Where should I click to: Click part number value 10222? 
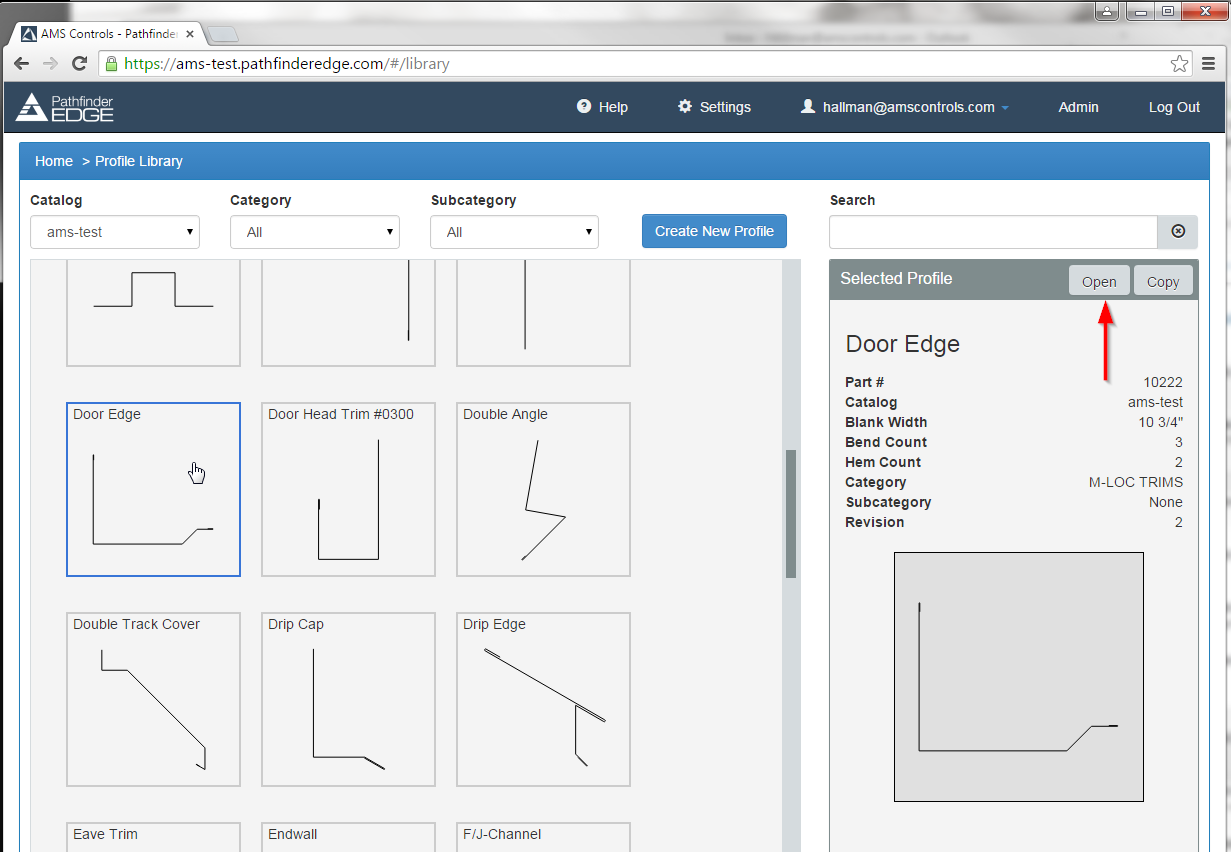tap(1163, 382)
